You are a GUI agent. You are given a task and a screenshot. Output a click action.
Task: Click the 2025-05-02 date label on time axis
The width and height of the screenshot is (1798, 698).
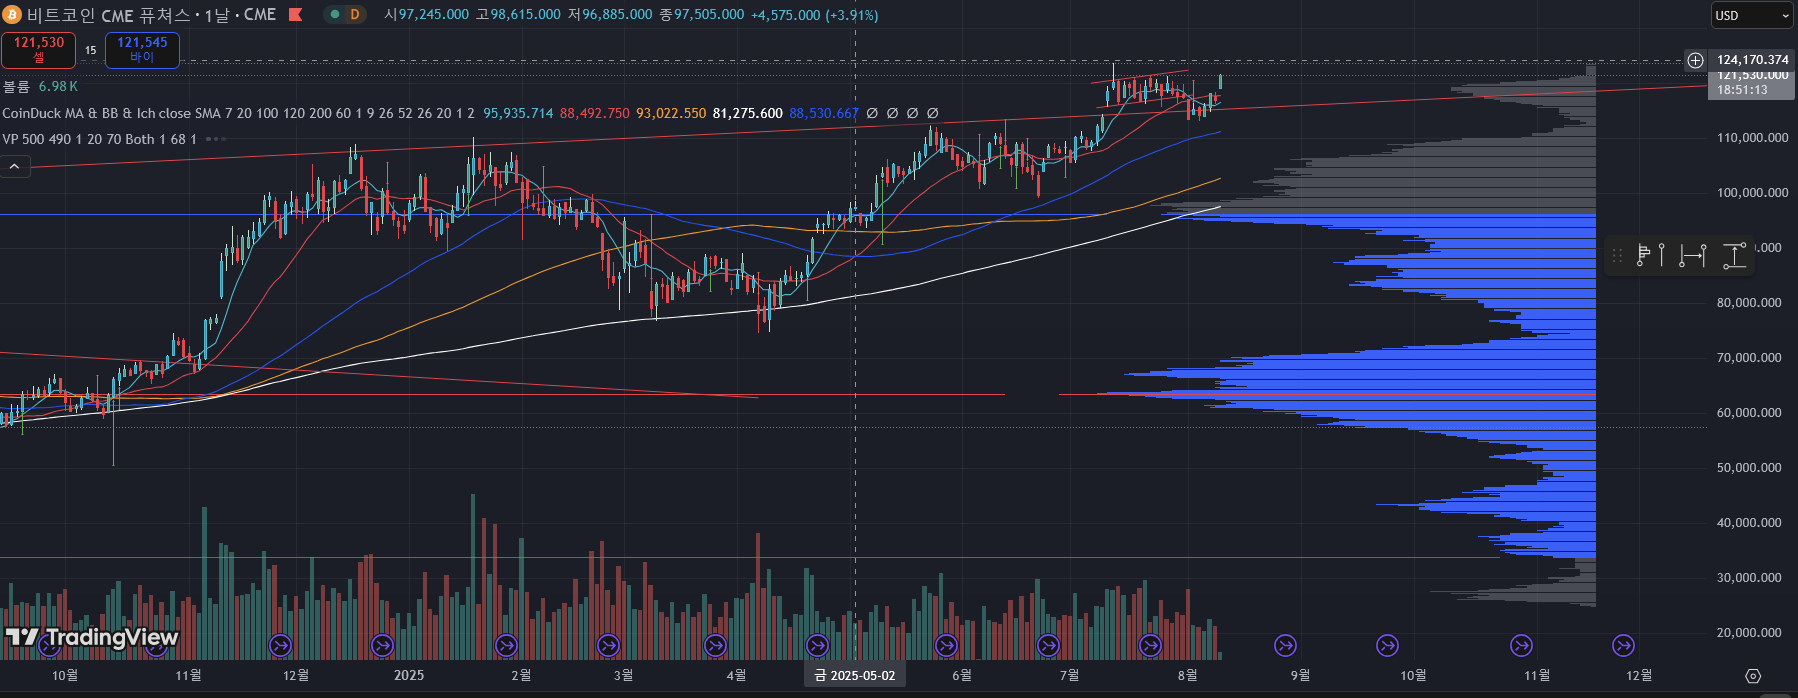coord(855,675)
